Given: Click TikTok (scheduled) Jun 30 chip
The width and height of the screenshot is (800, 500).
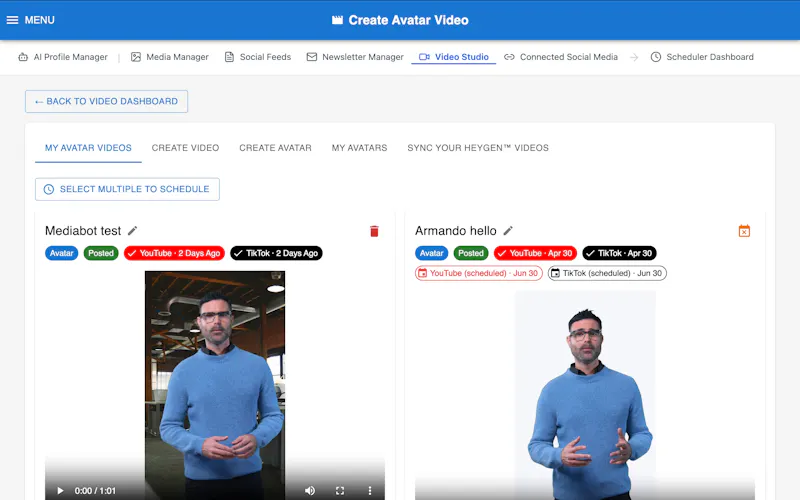Looking at the screenshot, I should tap(607, 273).
